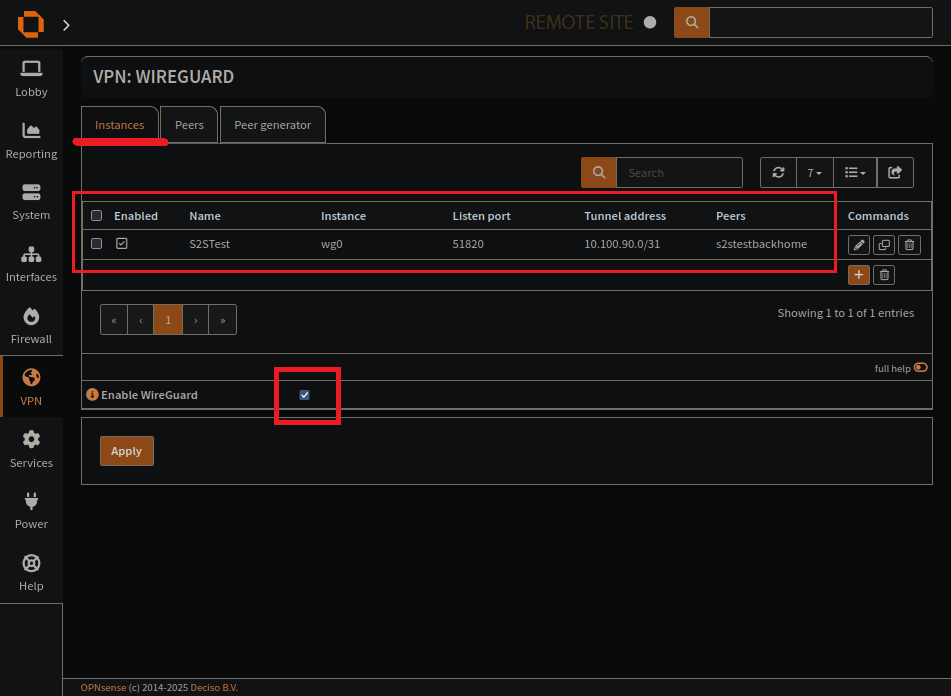
Task: Add a new WireGuard instance
Action: [x=859, y=275]
